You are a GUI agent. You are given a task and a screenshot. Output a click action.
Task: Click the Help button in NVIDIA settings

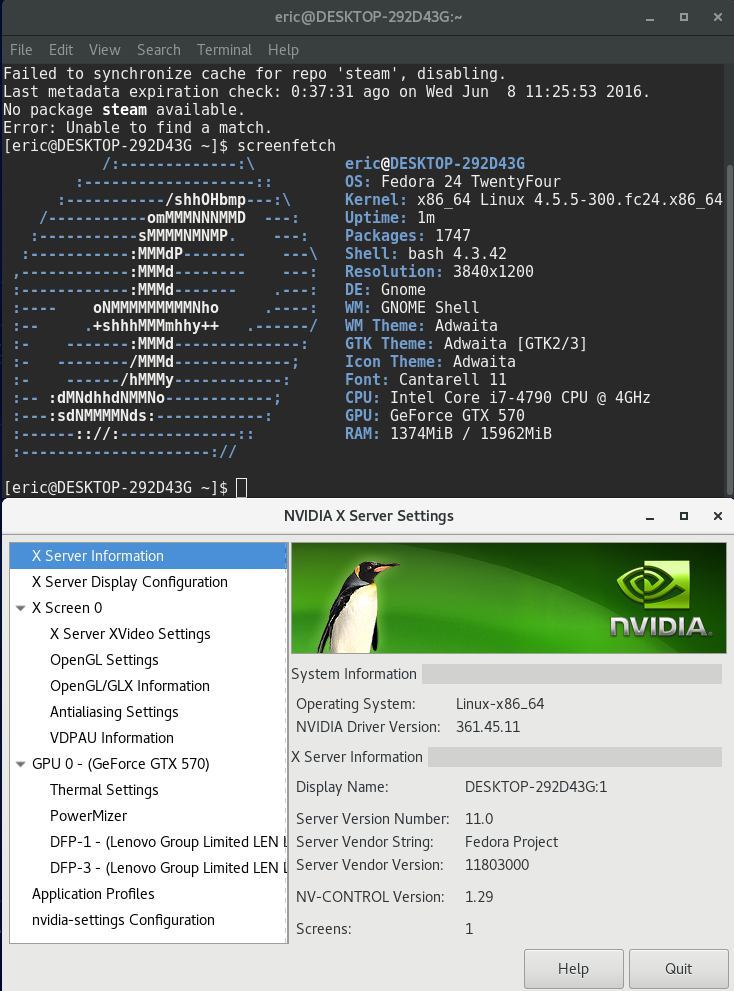coord(573,968)
